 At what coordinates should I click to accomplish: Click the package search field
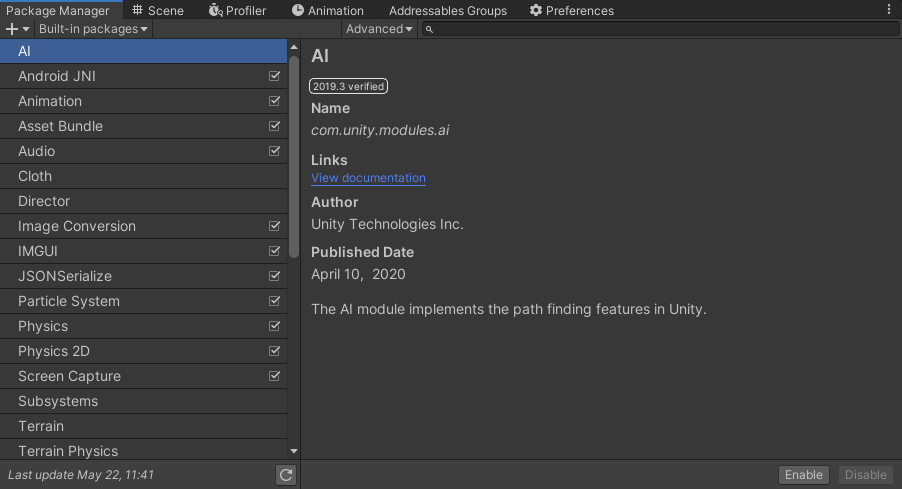click(x=660, y=29)
